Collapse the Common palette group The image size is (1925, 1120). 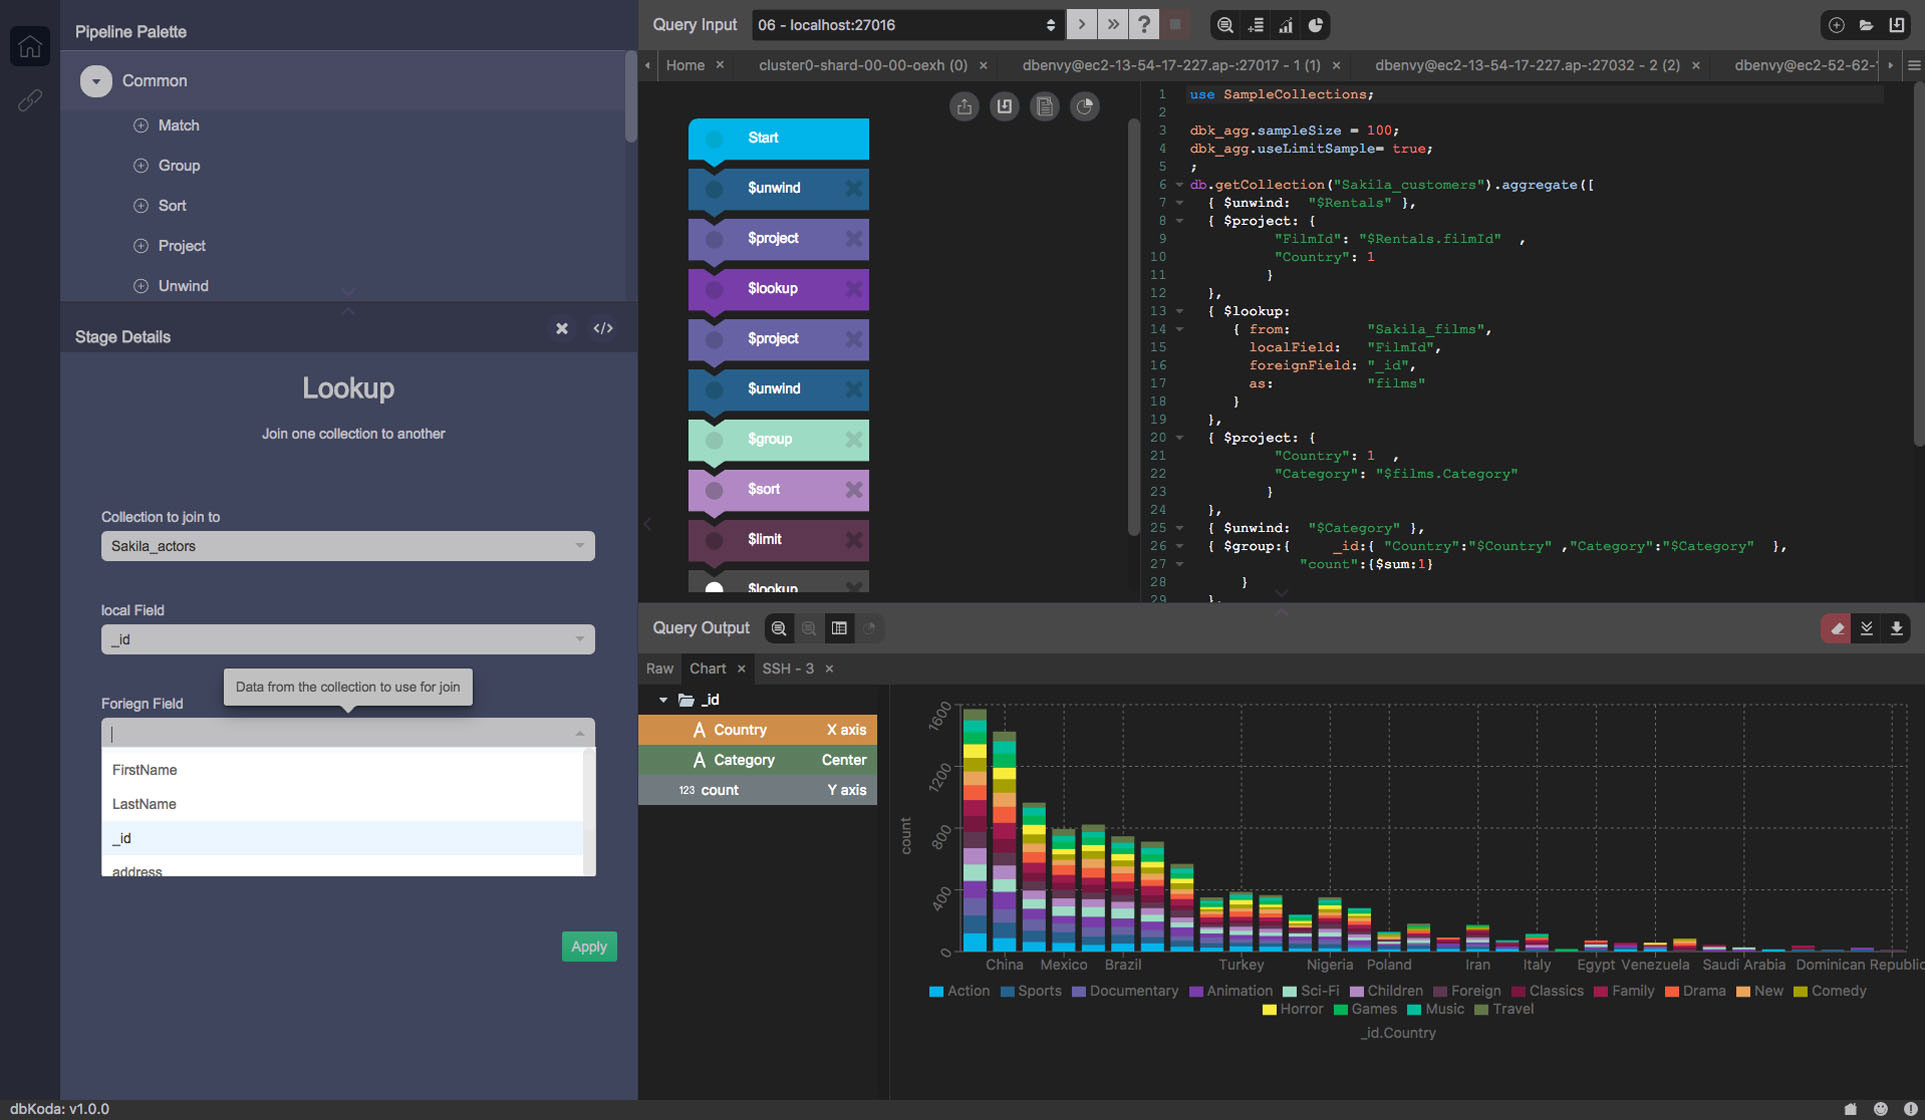coord(96,81)
